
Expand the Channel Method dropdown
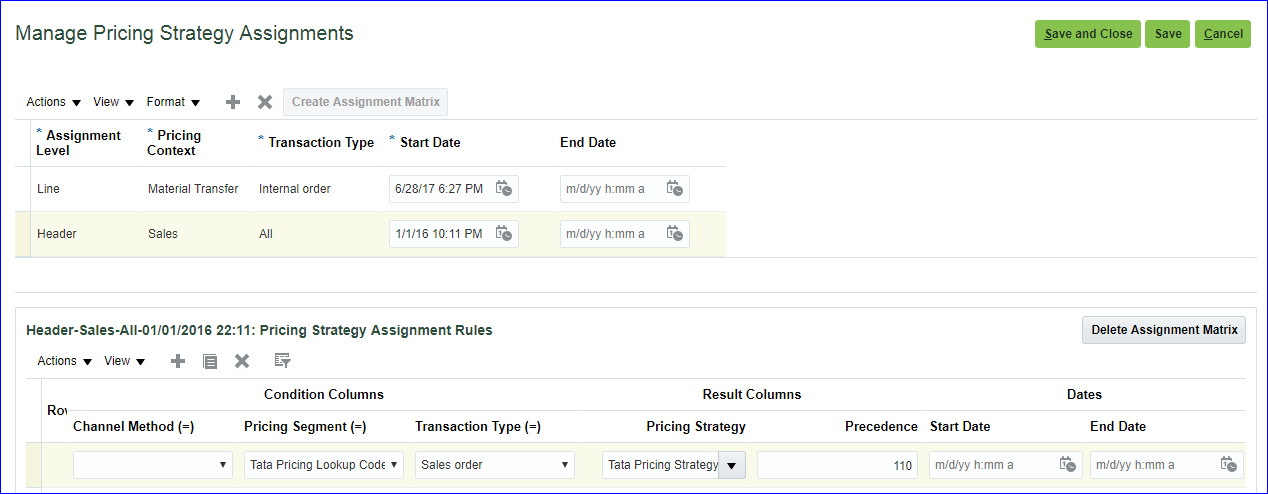coord(222,465)
